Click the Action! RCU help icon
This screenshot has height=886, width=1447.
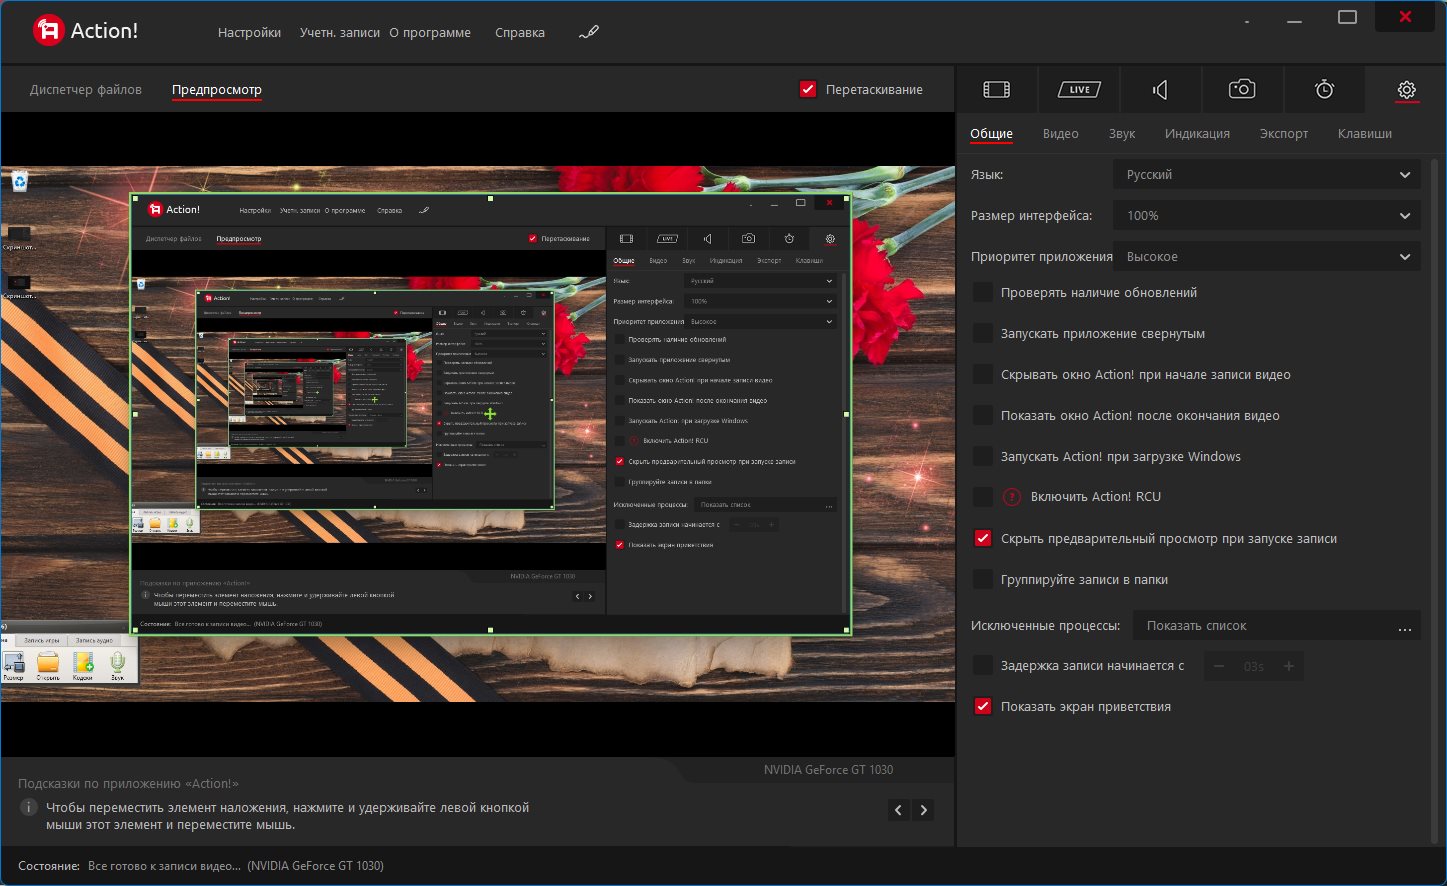coord(1011,497)
